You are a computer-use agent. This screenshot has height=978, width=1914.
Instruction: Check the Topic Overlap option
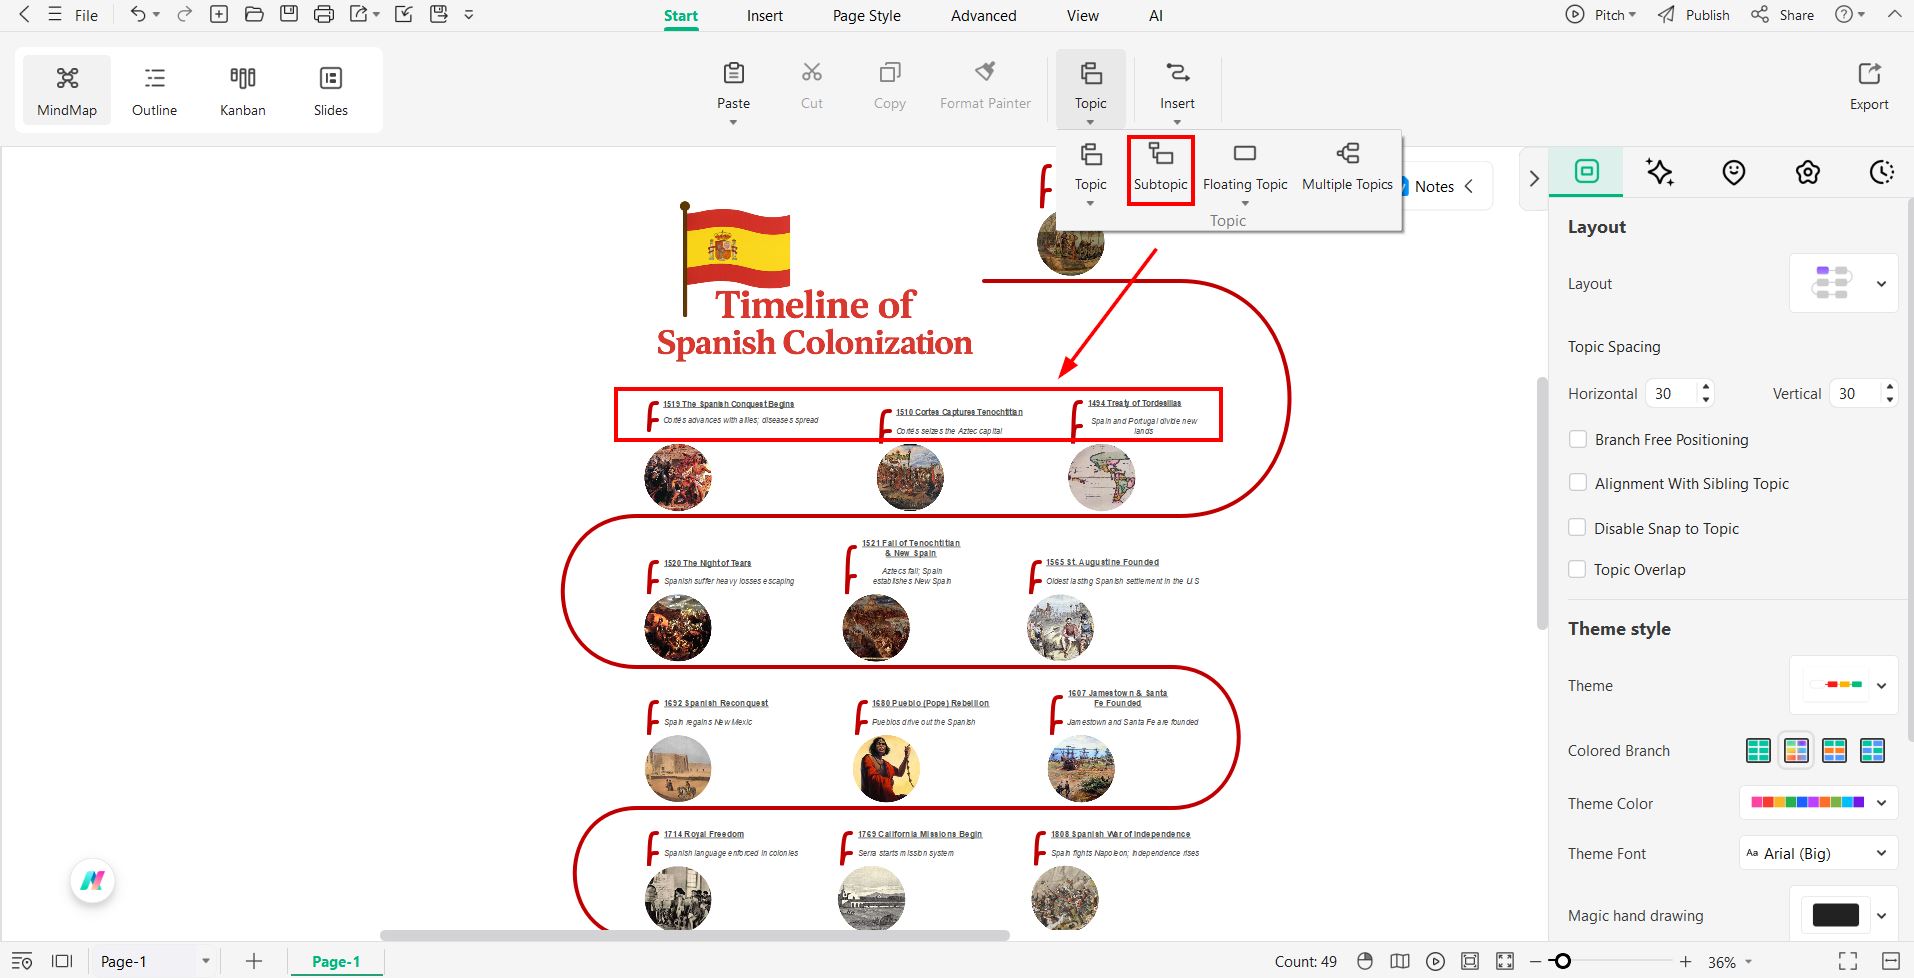tap(1578, 568)
